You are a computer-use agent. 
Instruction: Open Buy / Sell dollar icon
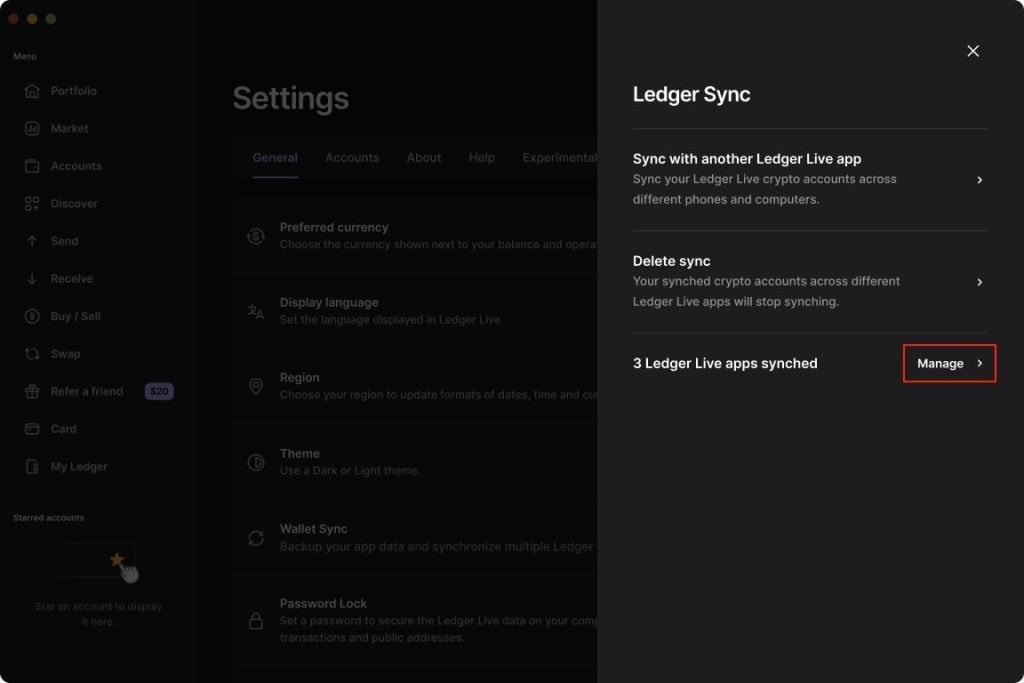tap(32, 316)
